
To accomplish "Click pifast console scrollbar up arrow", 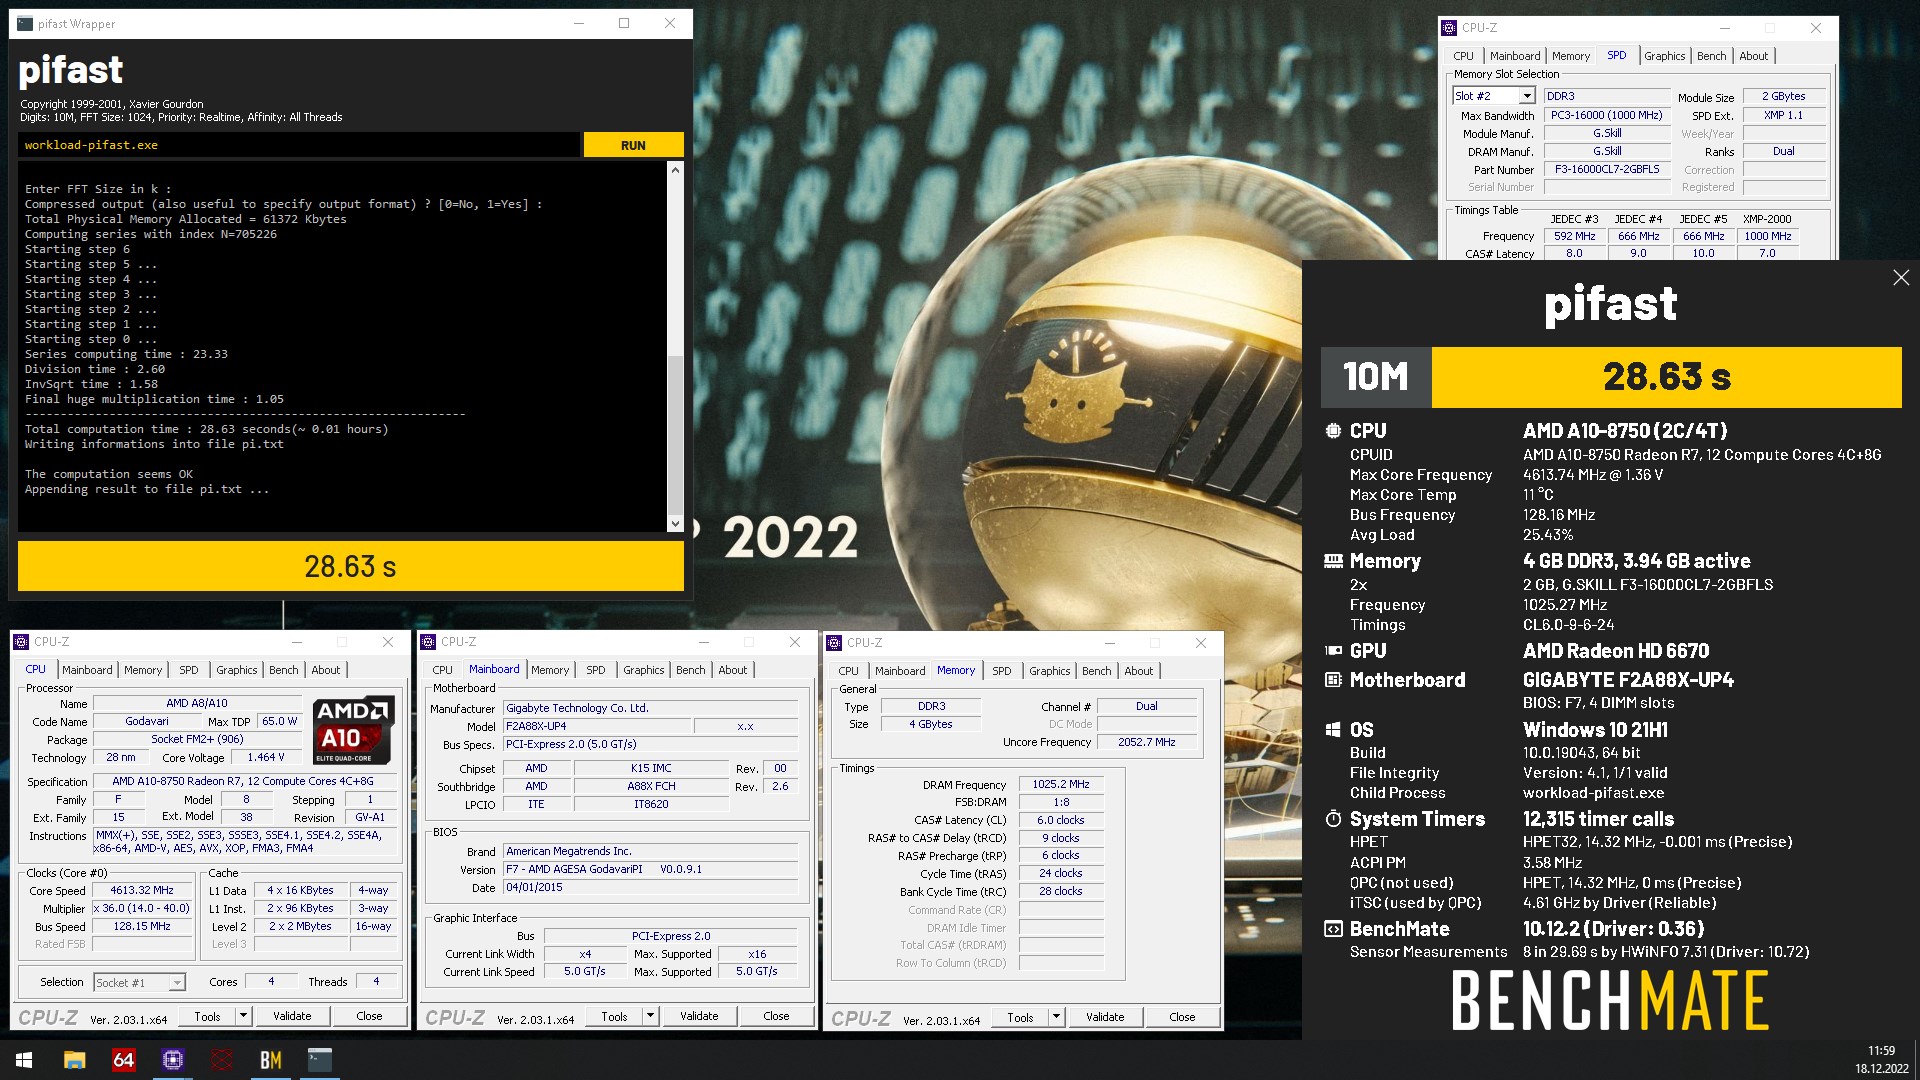I will click(675, 170).
